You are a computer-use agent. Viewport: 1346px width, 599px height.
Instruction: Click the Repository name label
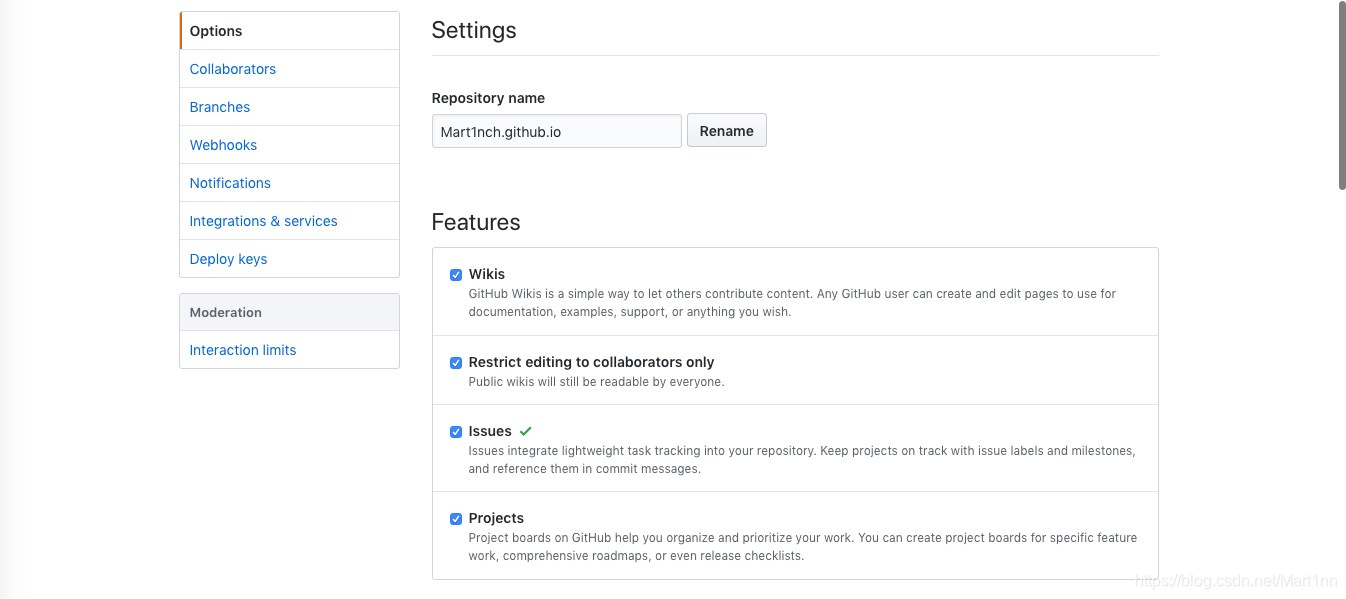[488, 98]
